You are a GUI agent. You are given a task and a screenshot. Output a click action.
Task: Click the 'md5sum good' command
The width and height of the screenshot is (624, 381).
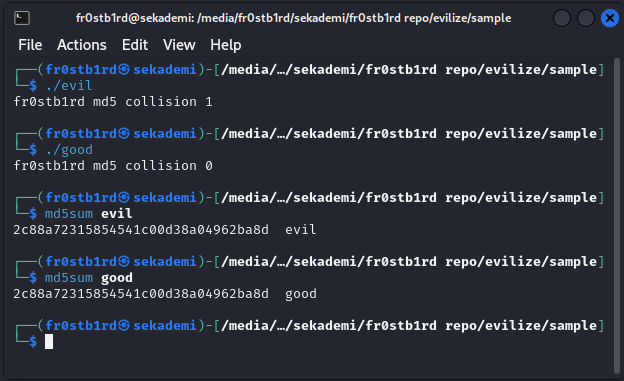(89, 278)
